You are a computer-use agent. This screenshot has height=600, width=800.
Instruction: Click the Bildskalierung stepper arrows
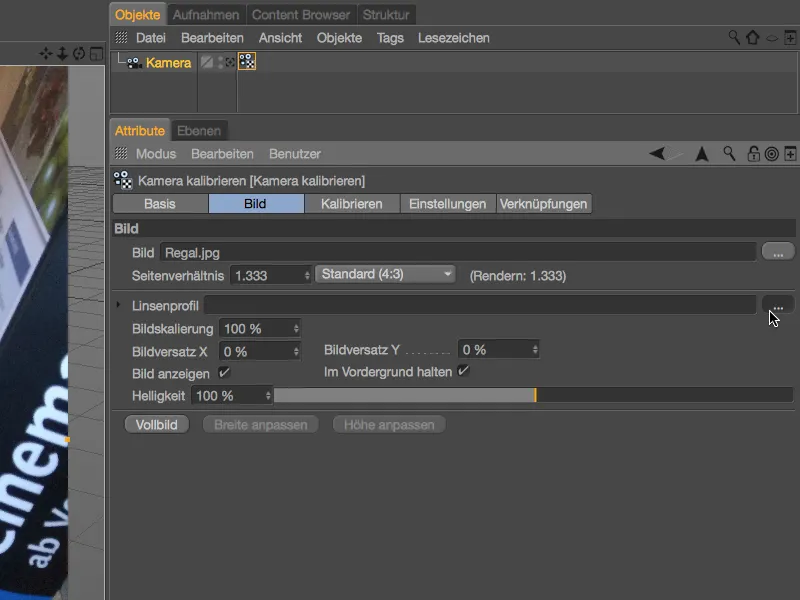coord(296,329)
